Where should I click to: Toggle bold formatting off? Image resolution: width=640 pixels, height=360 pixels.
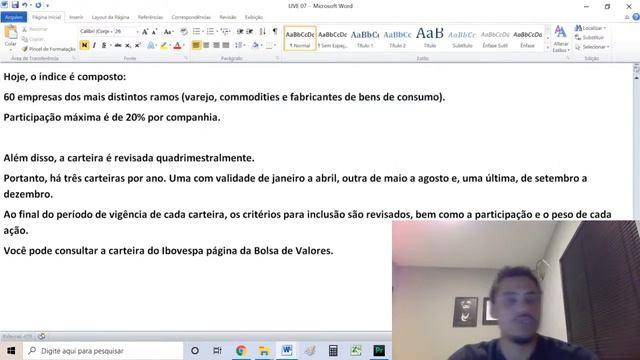point(84,45)
